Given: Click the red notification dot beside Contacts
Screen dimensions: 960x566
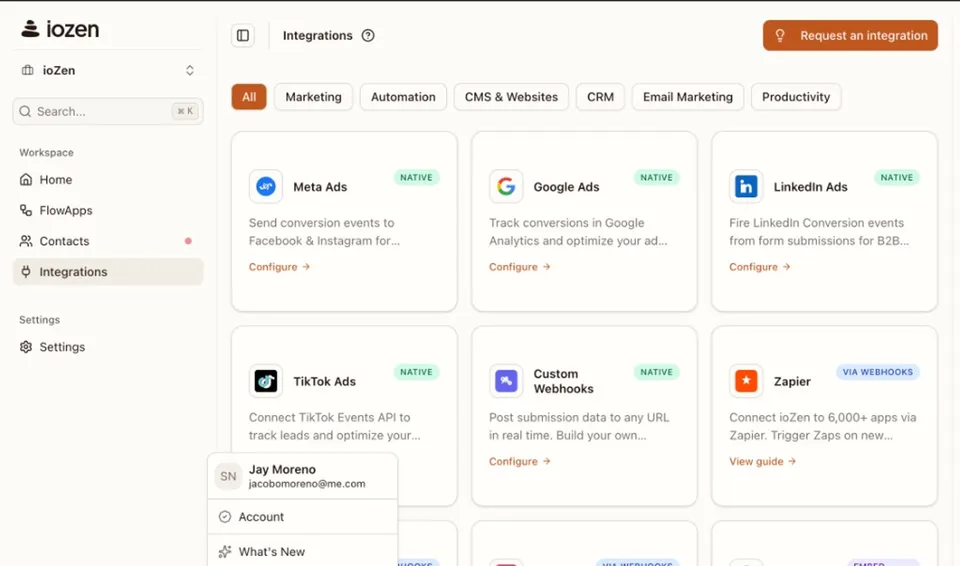Looking at the screenshot, I should pos(188,241).
